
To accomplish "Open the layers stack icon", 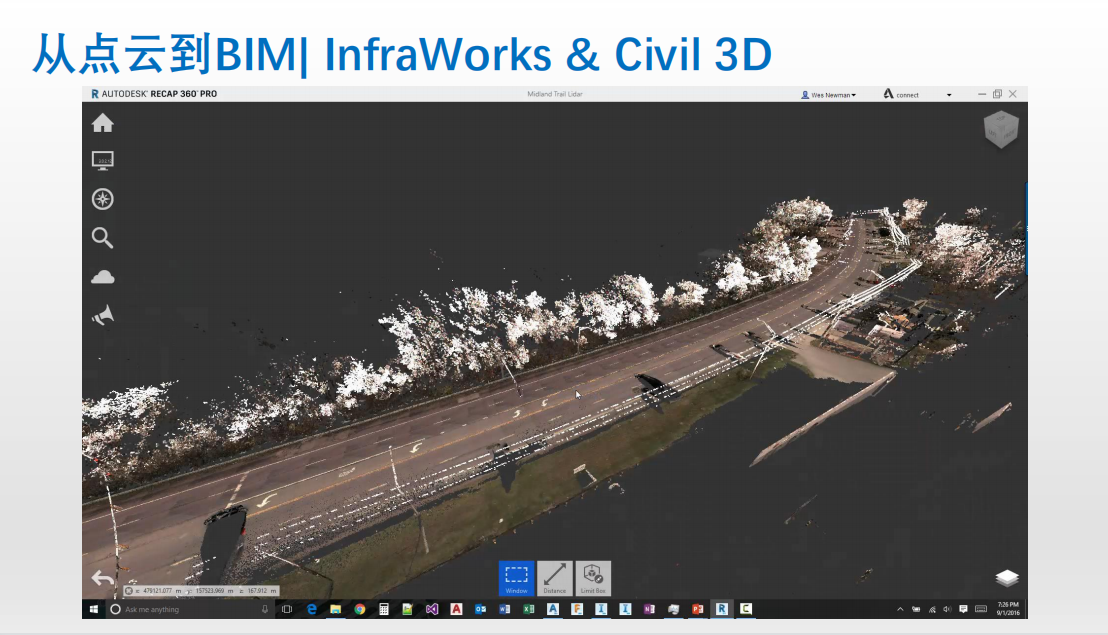I will coord(1007,578).
